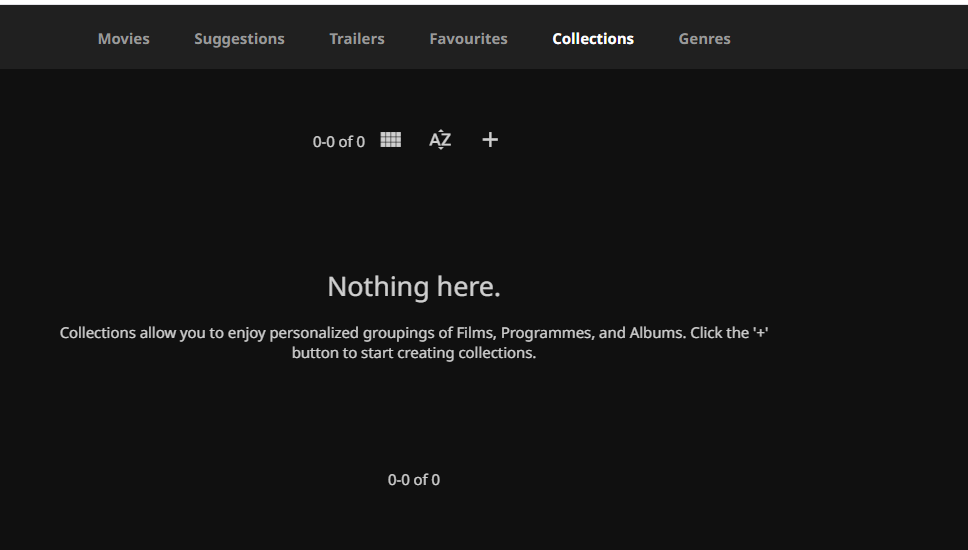
Task: Open the grid view layout icon
Action: 391,140
